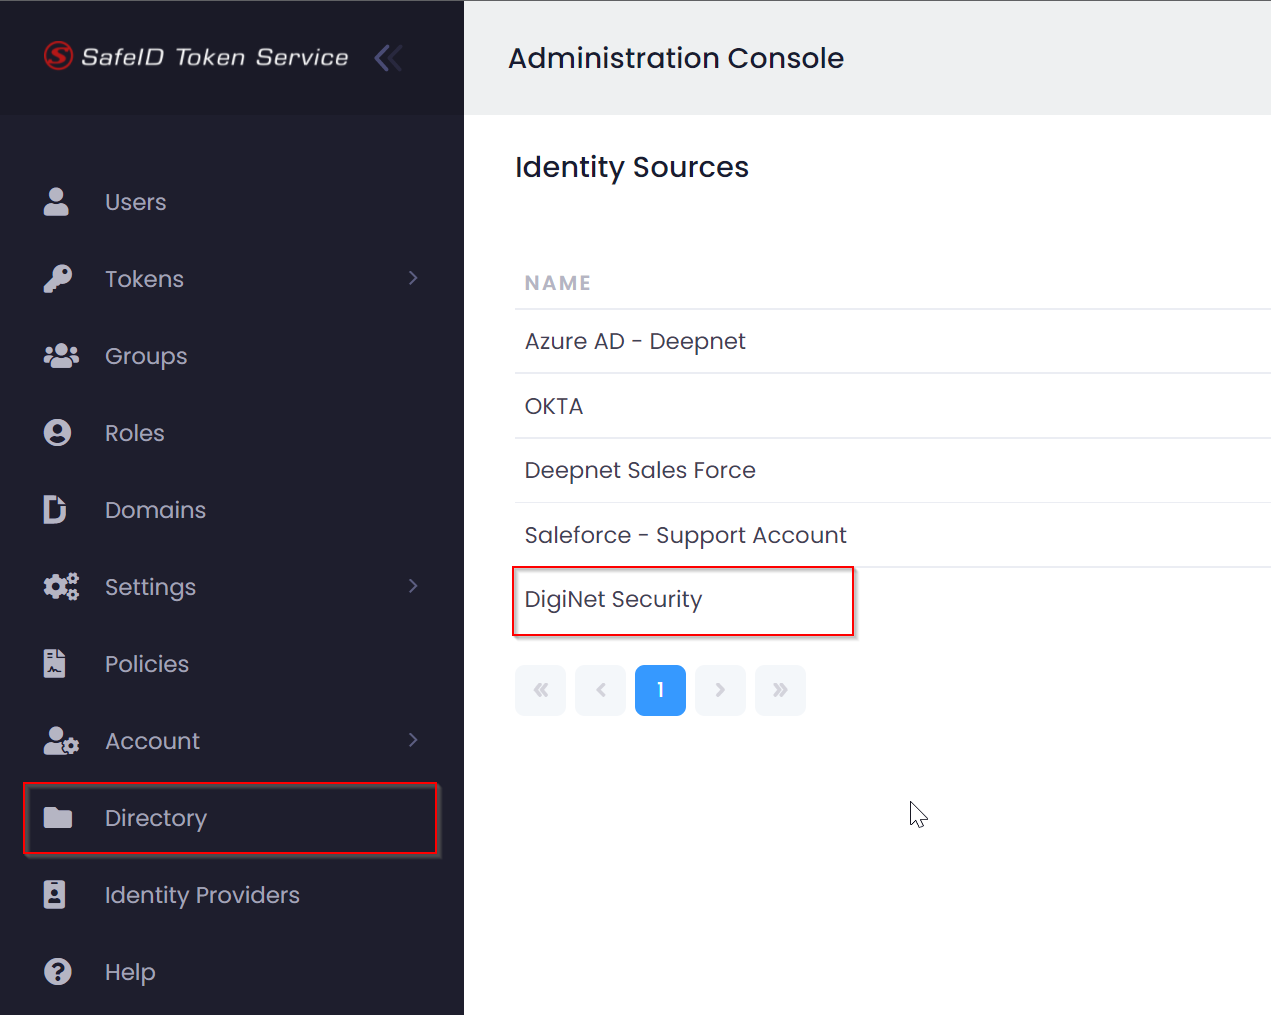This screenshot has width=1271, height=1015.
Task: Click the Groups people icon
Action: (60, 356)
